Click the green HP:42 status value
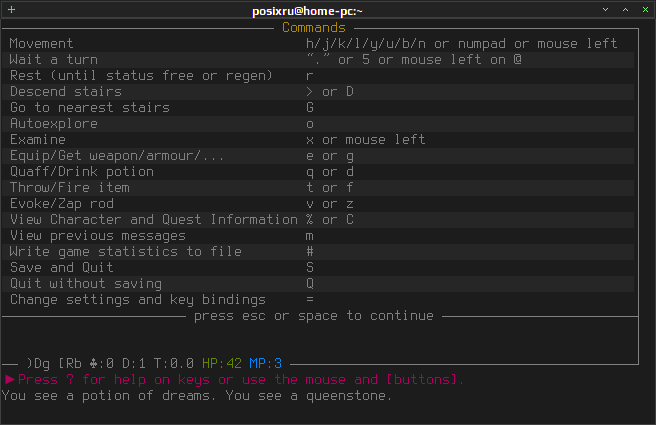Screen dimensions: 656x425 tap(222, 363)
